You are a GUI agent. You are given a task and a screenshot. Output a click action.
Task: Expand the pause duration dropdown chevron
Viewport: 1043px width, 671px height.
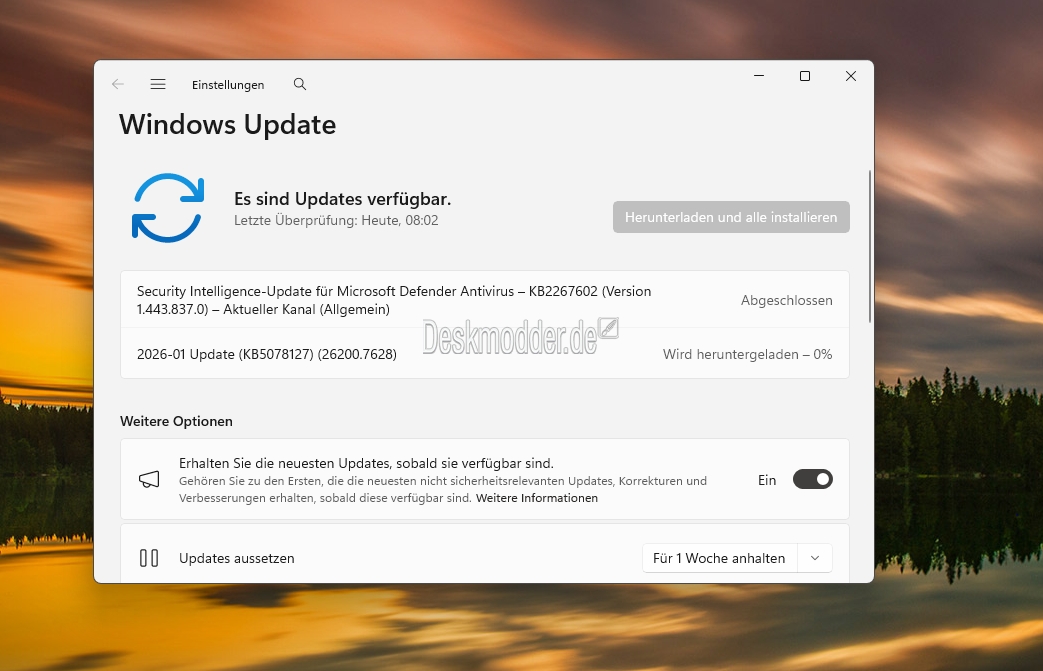pyautogui.click(x=815, y=558)
